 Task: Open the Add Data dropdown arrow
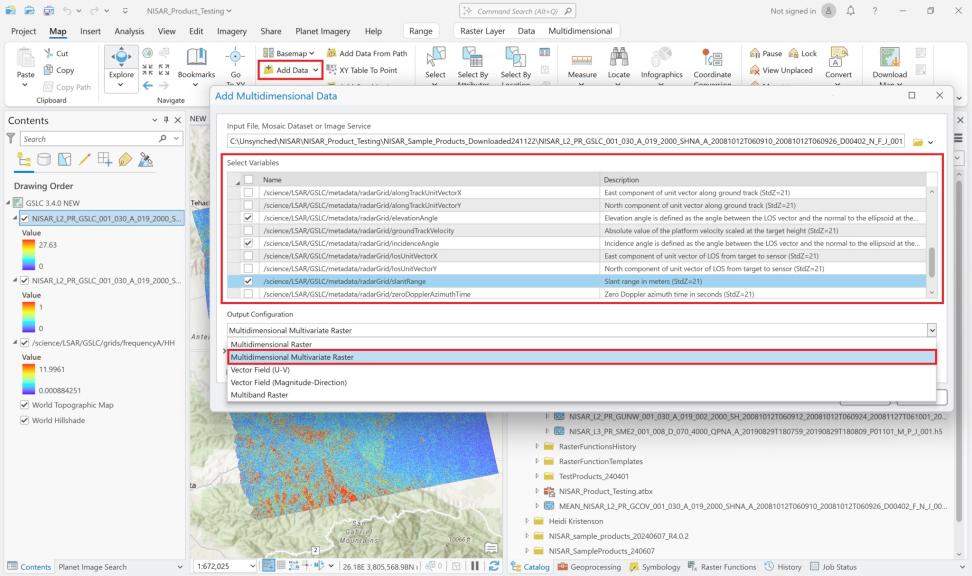[x=316, y=70]
